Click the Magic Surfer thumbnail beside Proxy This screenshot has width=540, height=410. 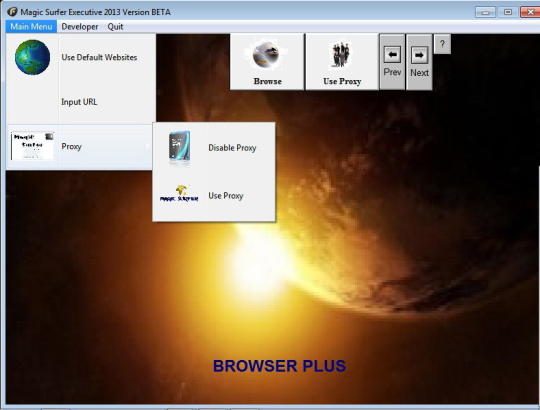pyautogui.click(x=32, y=146)
